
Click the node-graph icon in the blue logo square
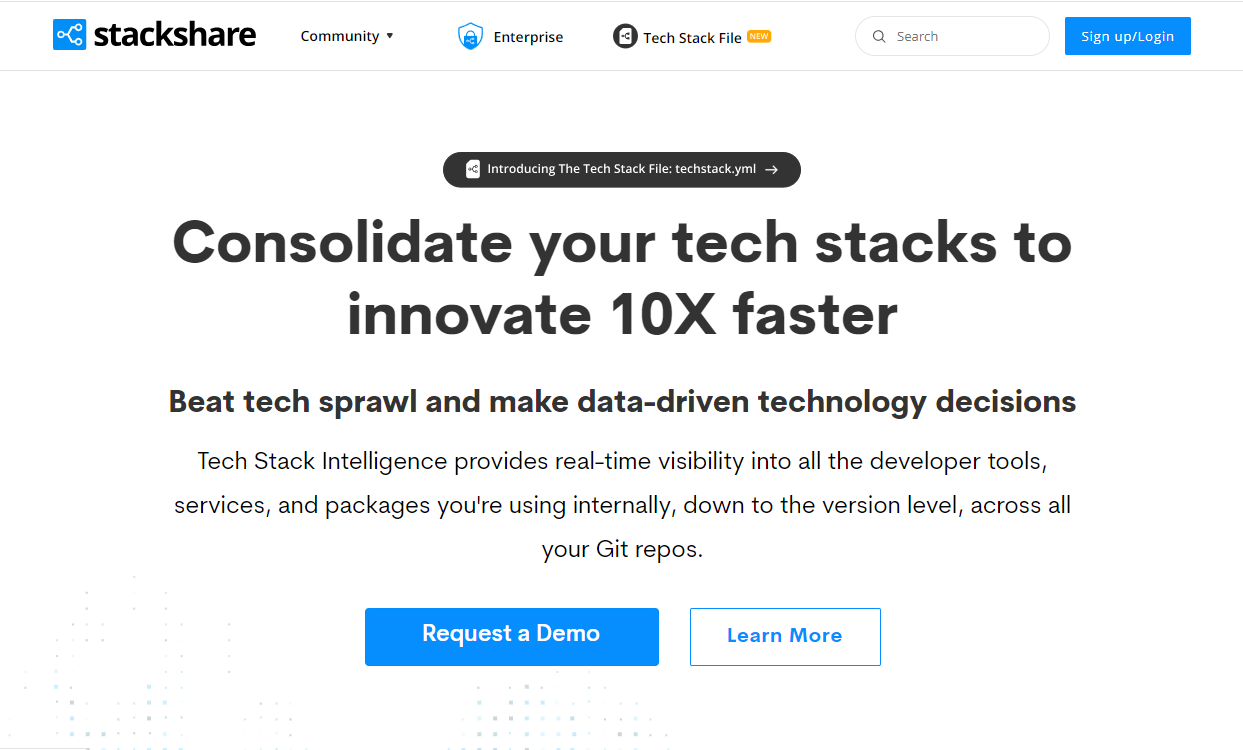click(x=69, y=34)
